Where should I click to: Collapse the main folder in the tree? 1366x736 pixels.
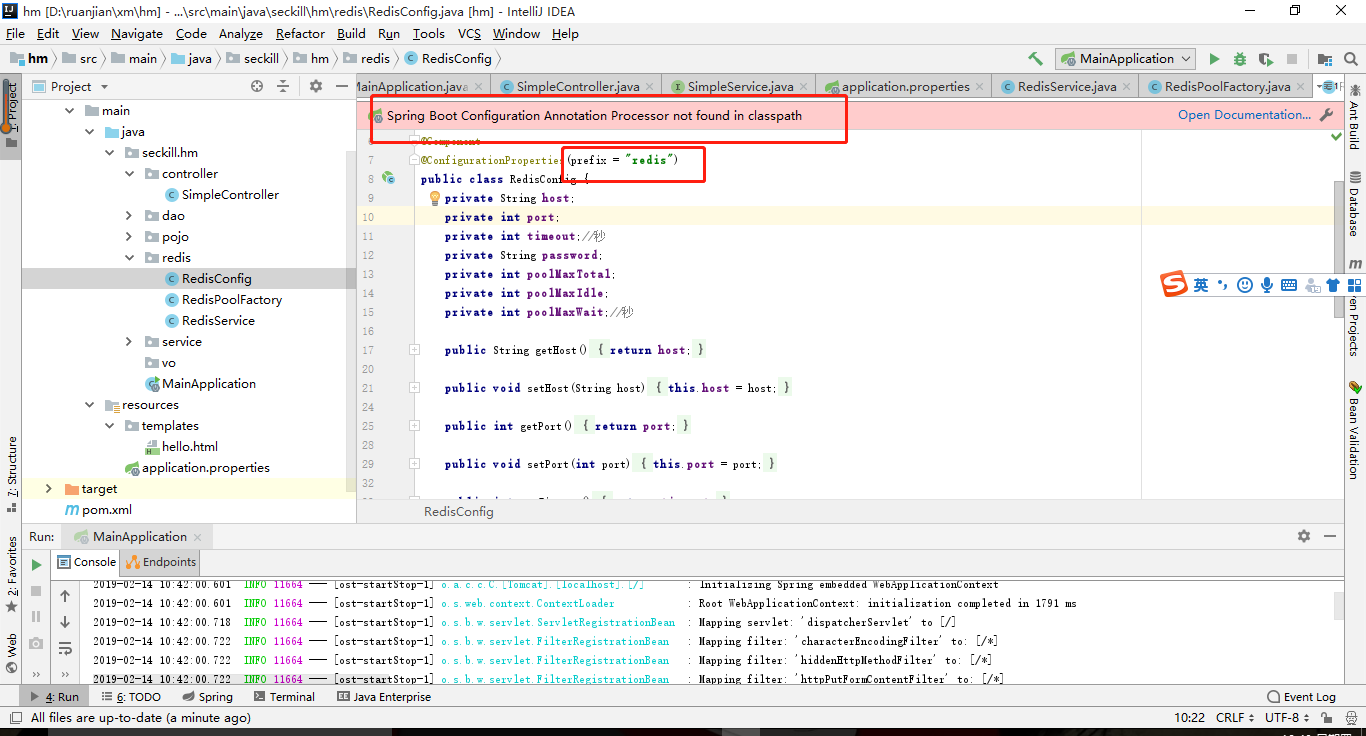[70, 111]
